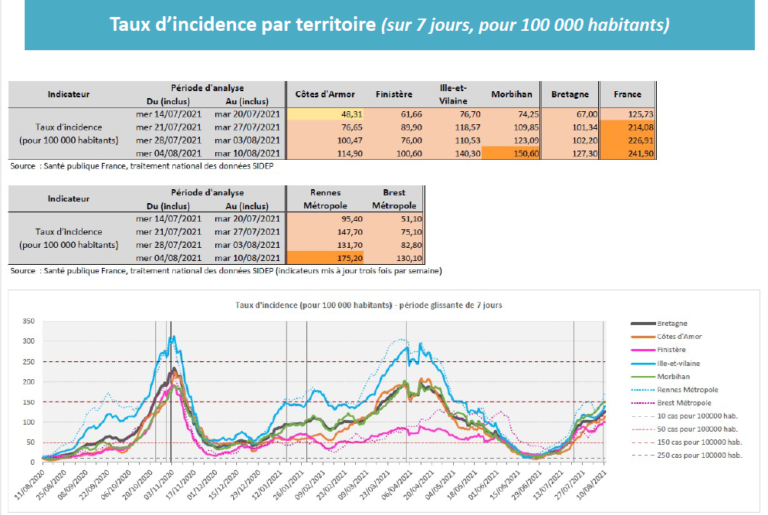Select the Rennes Métropole column header
Viewport: 768px width, 515px height.
[325, 199]
